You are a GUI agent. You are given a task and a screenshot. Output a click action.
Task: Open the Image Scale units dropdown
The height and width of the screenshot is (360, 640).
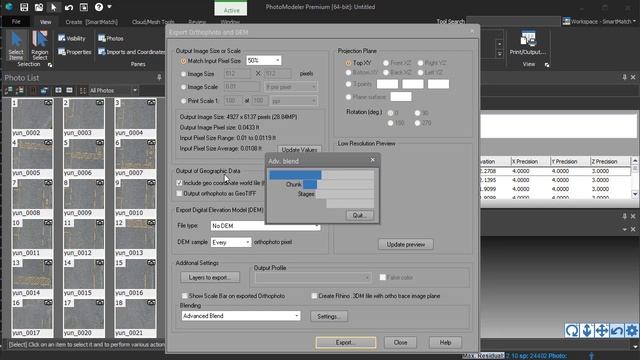pyautogui.click(x=291, y=87)
